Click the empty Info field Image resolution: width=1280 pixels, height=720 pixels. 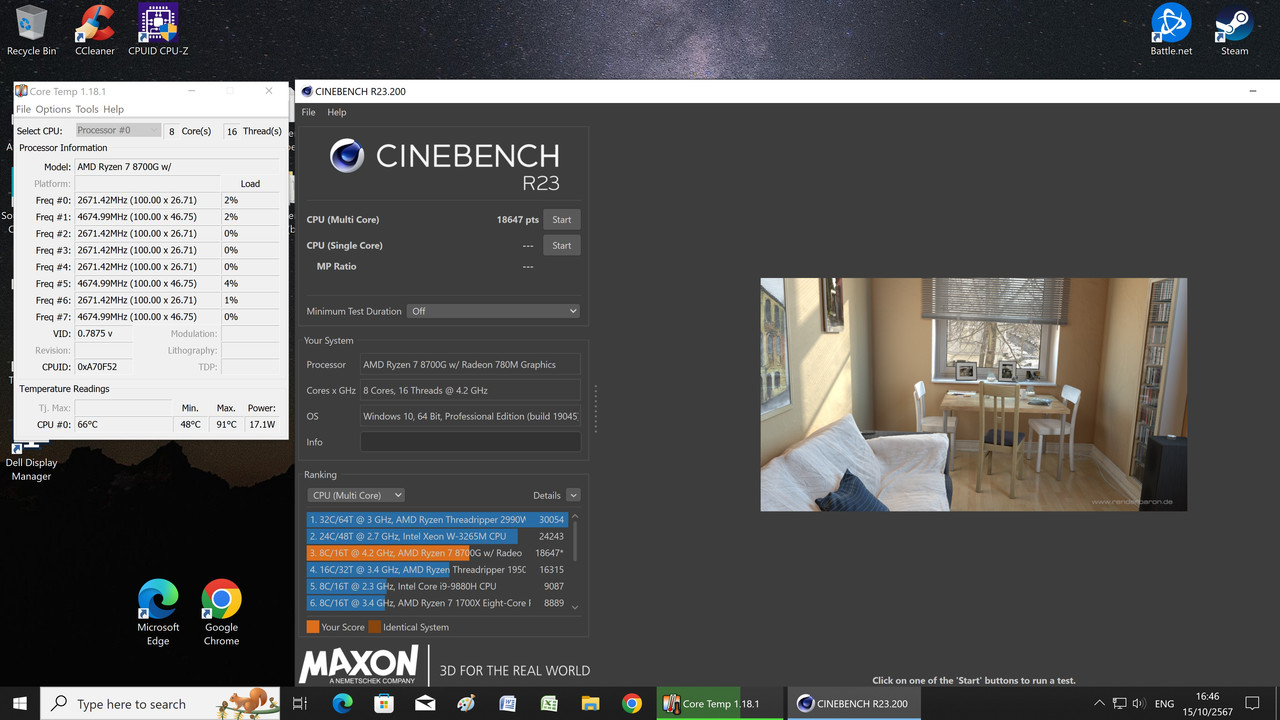point(470,442)
